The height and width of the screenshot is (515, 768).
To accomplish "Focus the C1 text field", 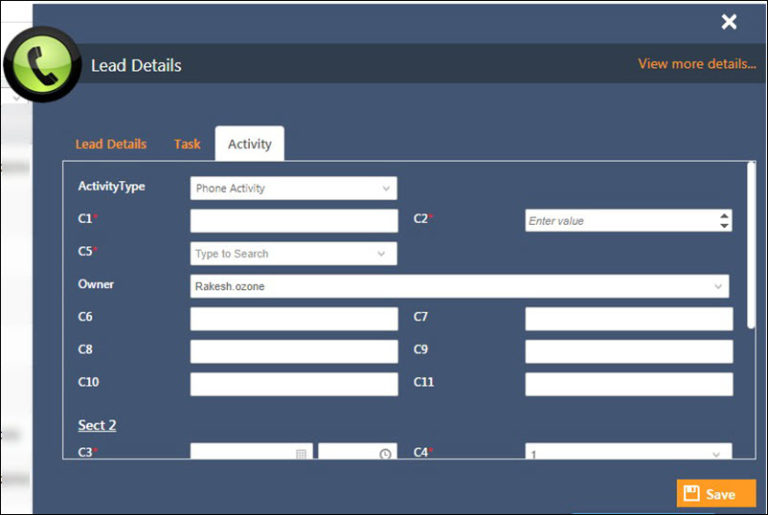I will [x=293, y=221].
